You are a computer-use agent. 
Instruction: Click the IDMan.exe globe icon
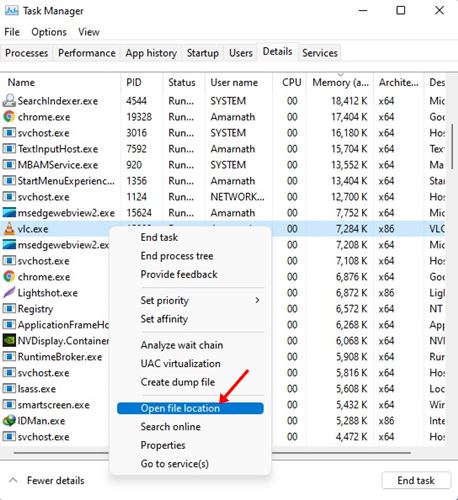pos(9,421)
